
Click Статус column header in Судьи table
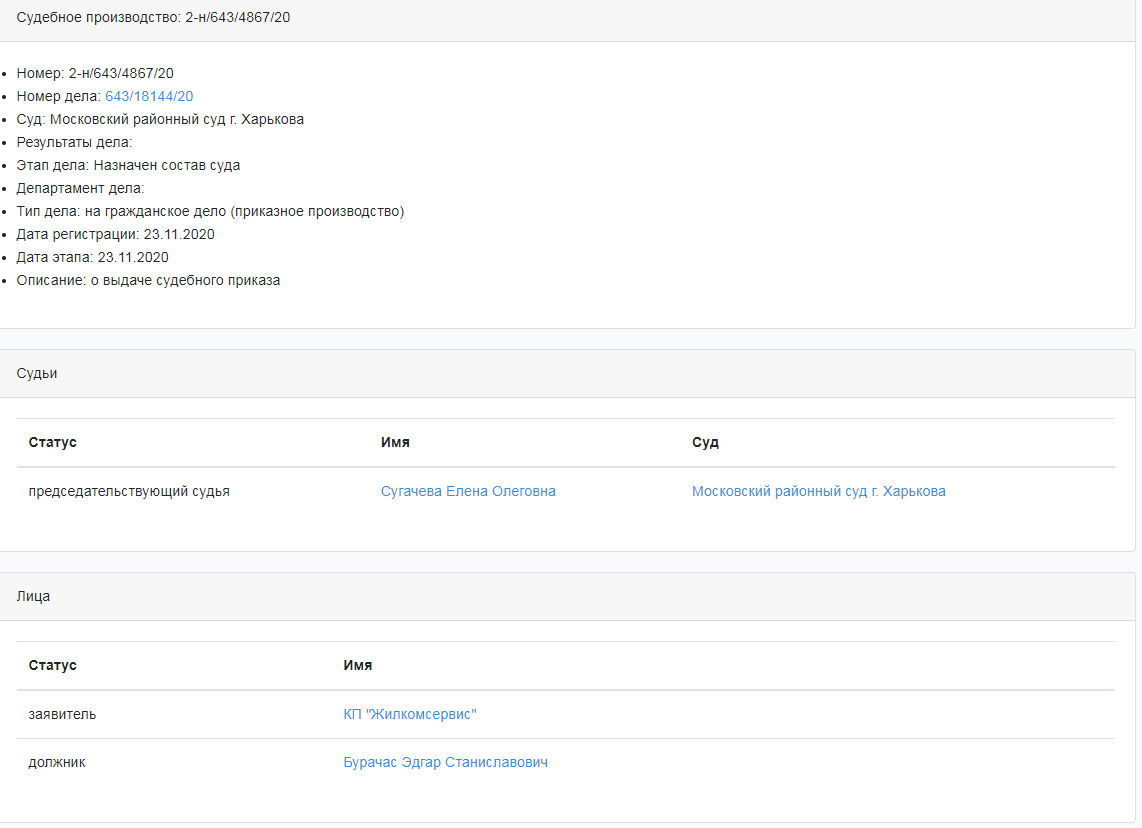pyautogui.click(x=53, y=442)
